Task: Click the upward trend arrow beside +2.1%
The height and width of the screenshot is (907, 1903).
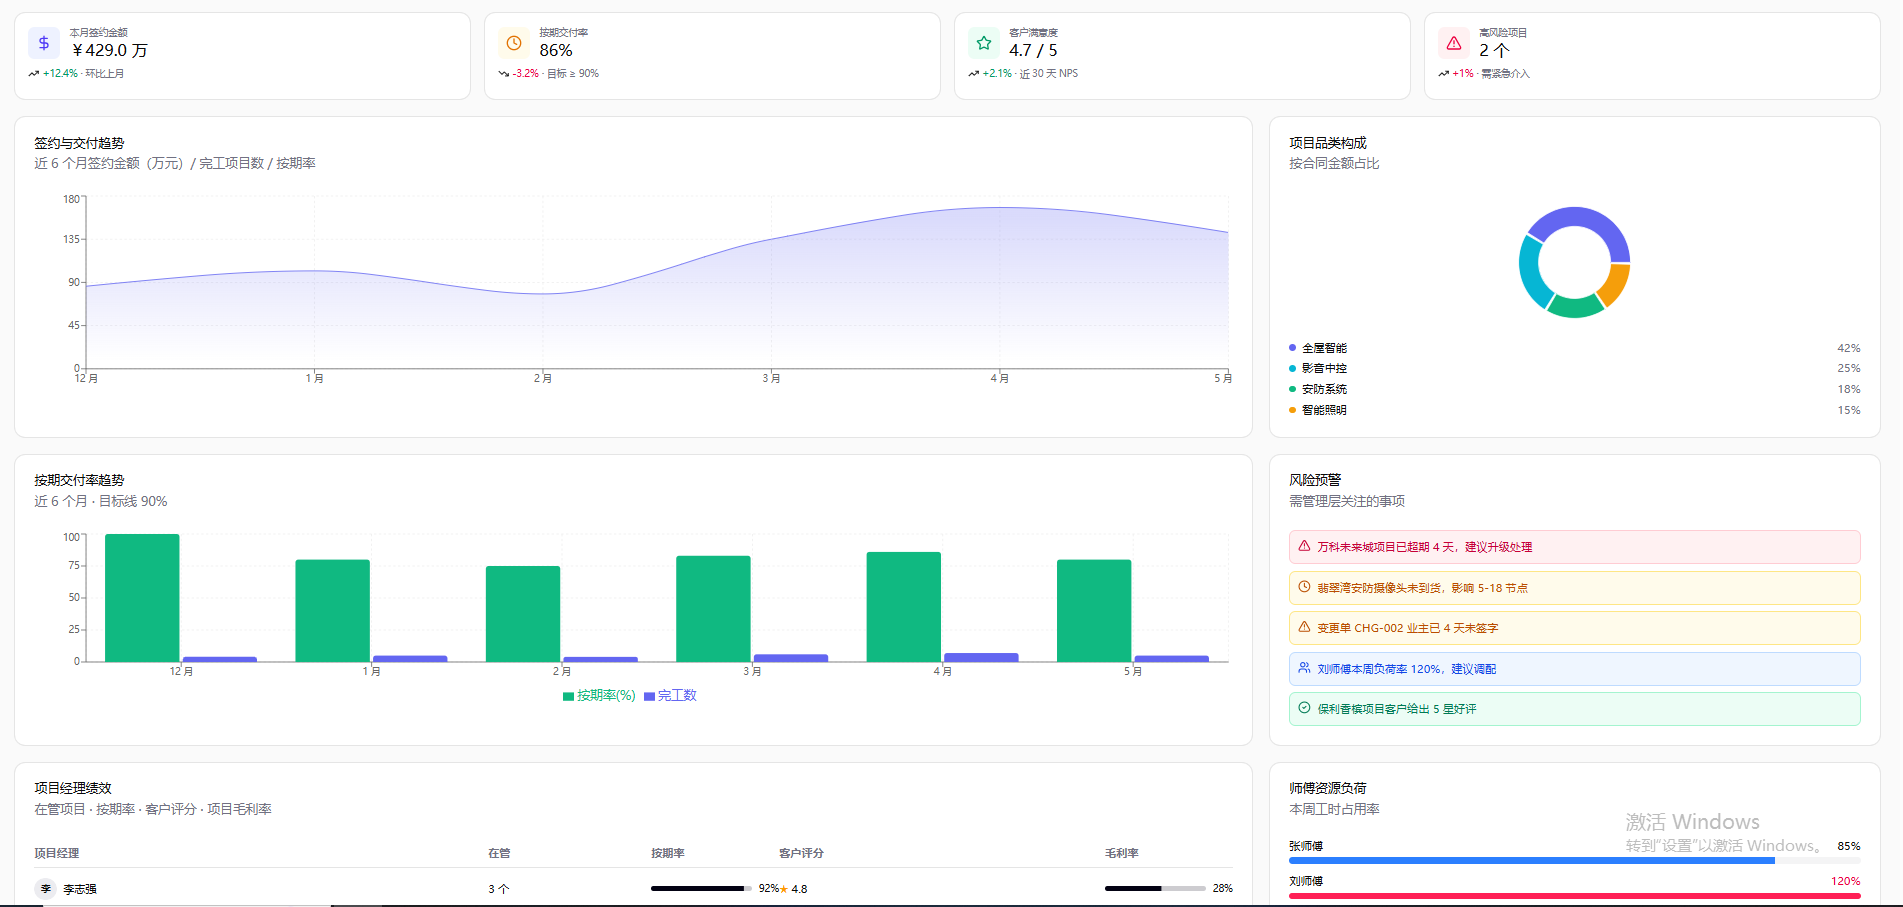Action: pyautogui.click(x=974, y=74)
